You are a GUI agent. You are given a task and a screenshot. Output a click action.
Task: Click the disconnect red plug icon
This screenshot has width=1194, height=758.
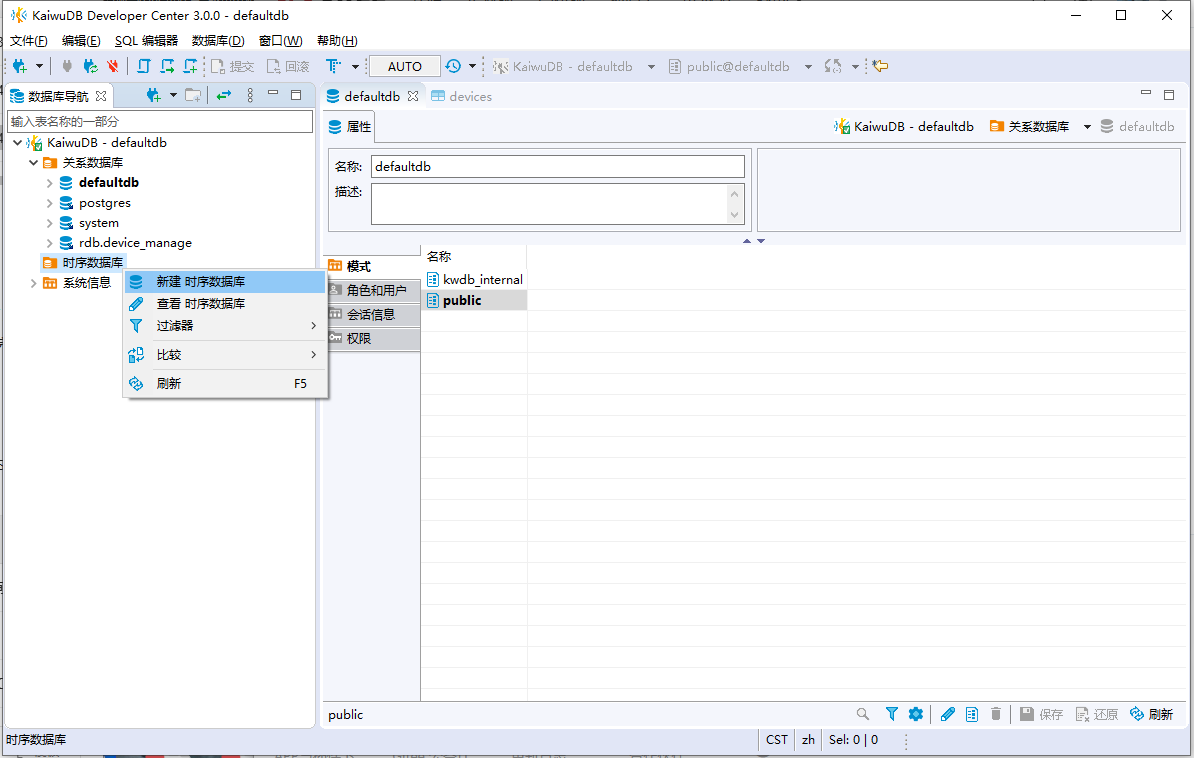pyautogui.click(x=113, y=66)
